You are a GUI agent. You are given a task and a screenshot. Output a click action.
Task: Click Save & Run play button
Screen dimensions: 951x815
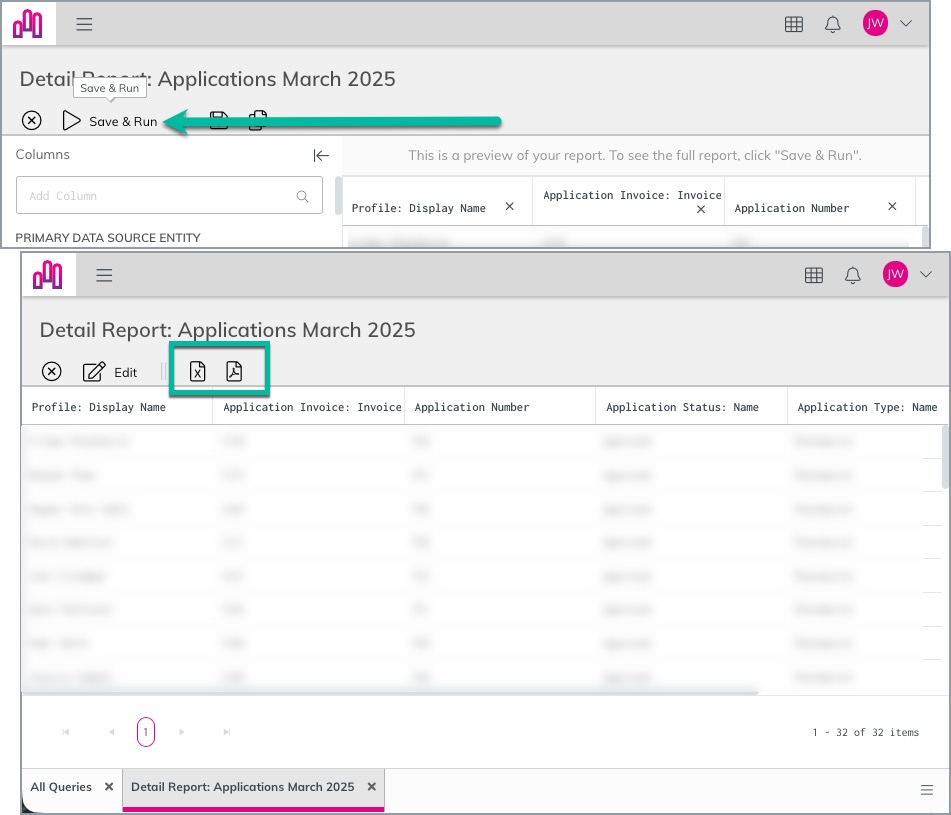110,121
